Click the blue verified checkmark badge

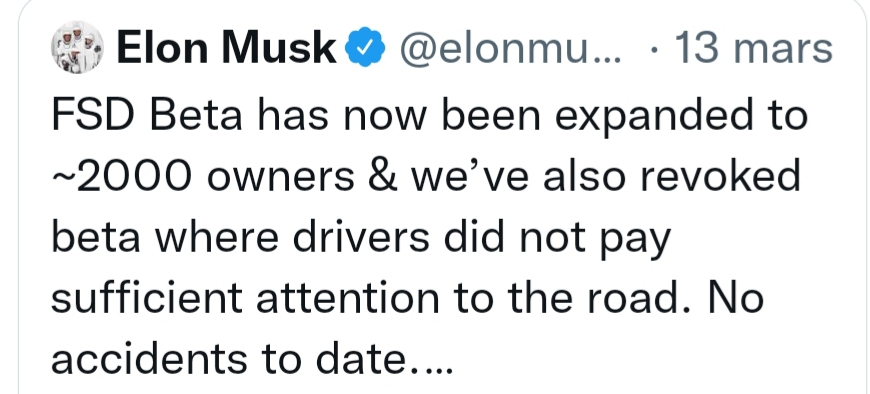pyautogui.click(x=365, y=48)
